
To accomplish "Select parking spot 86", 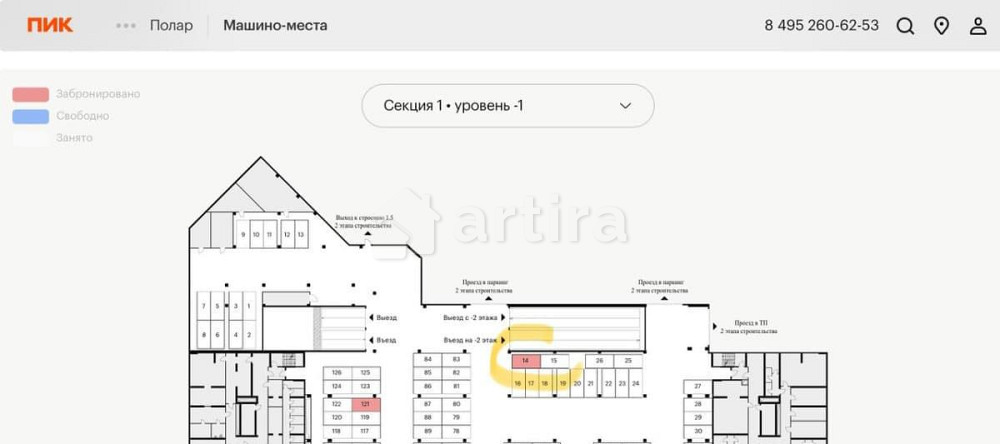I will 427,387.
